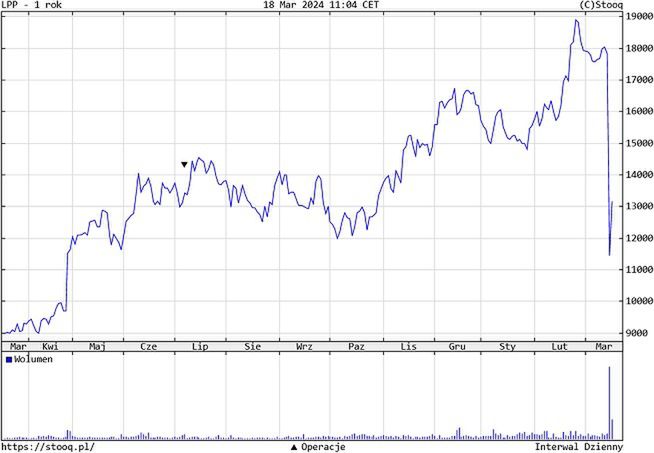This screenshot has height=453, width=654.
Task: Click the Mar month label after Lut
Action: [604, 347]
